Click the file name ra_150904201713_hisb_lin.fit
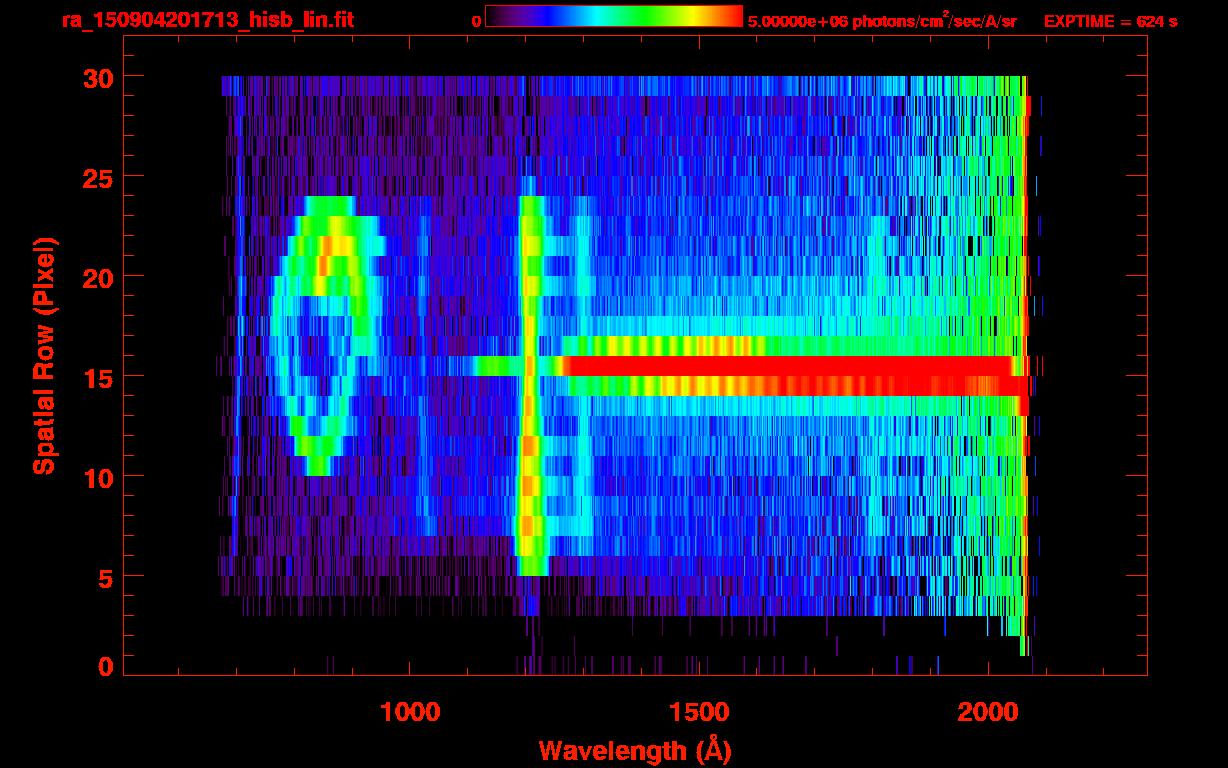The width and height of the screenshot is (1228, 768). pos(207,20)
